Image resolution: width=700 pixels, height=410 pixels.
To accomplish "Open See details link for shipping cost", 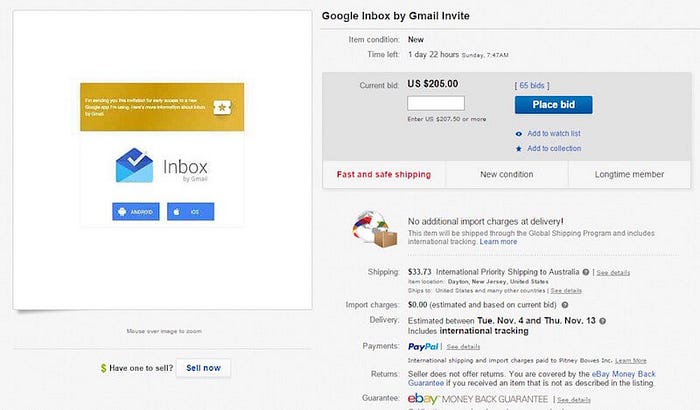I will (x=613, y=272).
